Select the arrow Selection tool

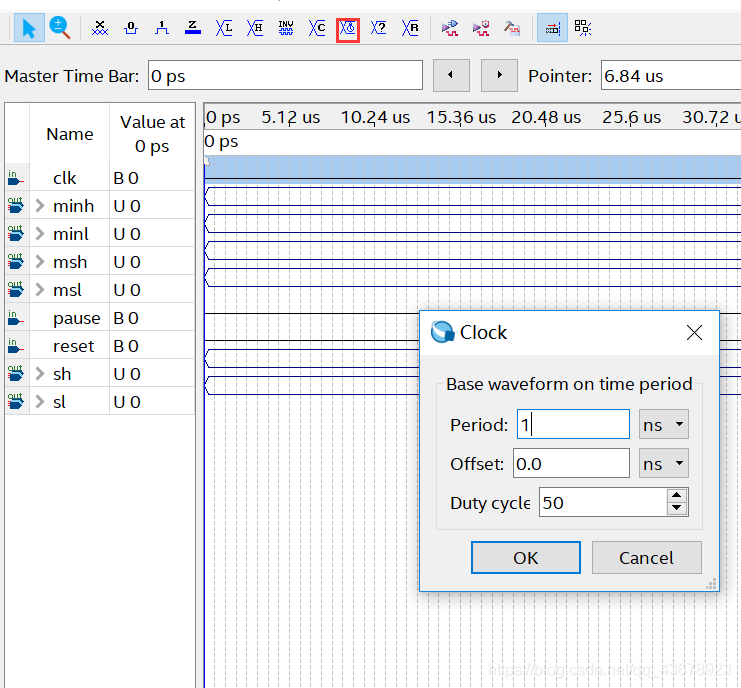29,28
